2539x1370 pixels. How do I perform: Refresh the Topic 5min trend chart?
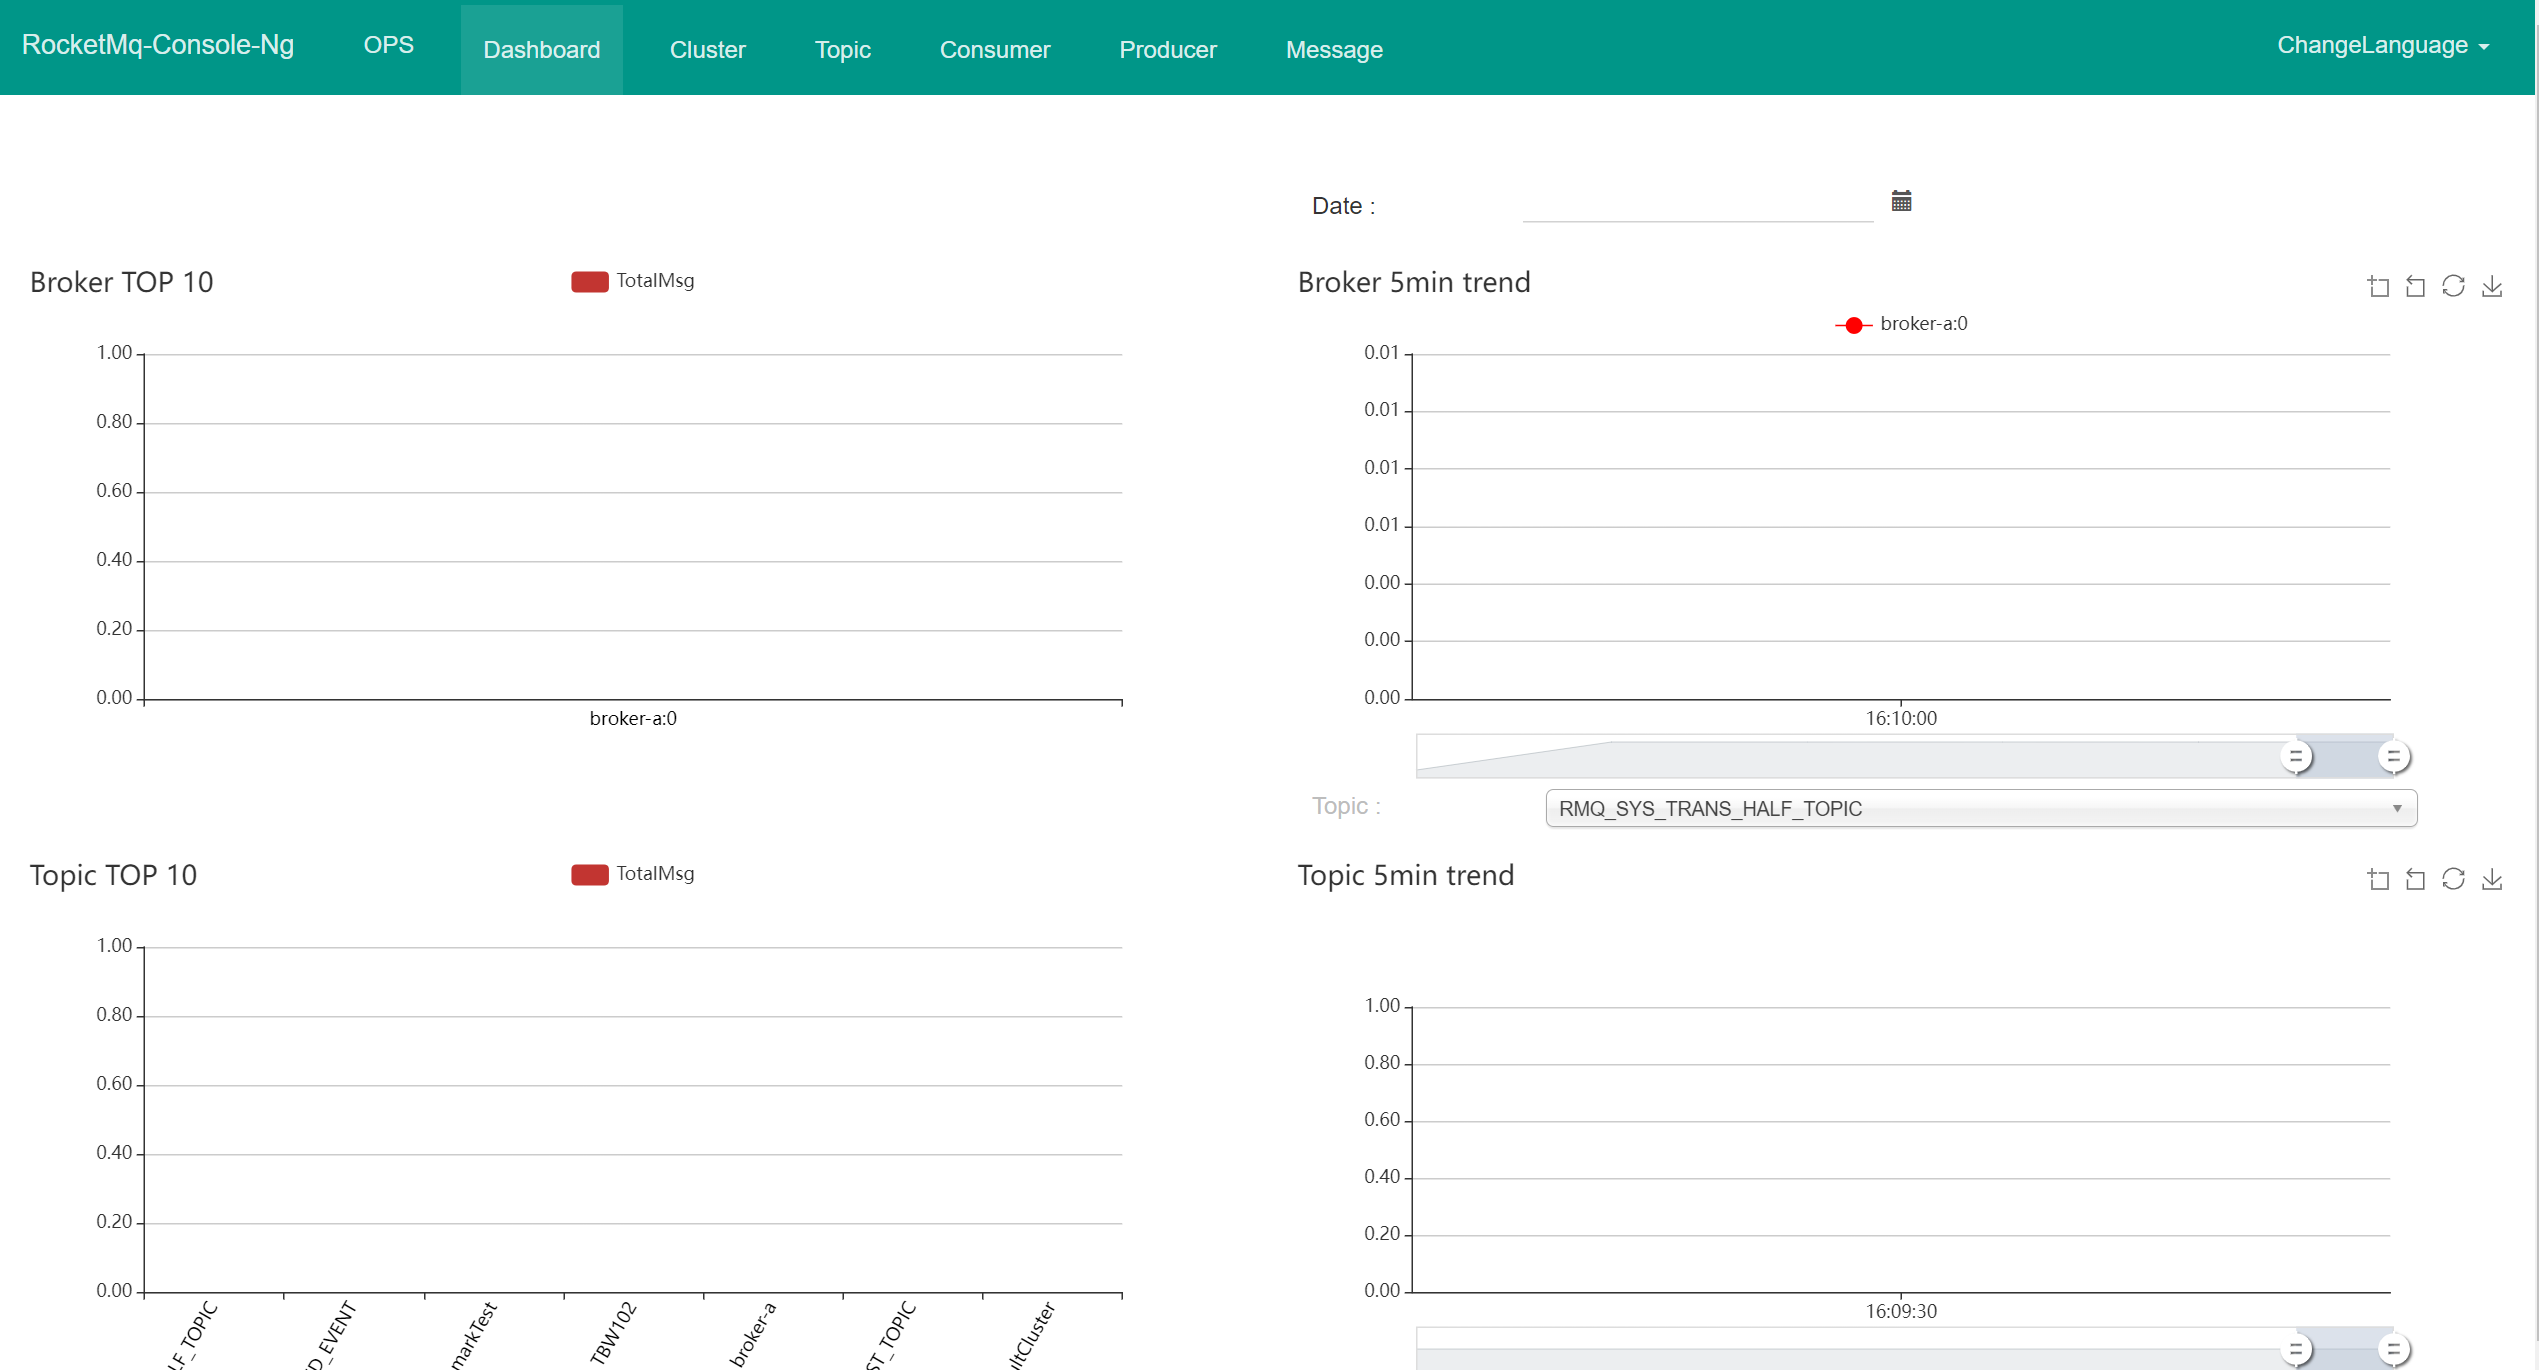[2453, 879]
